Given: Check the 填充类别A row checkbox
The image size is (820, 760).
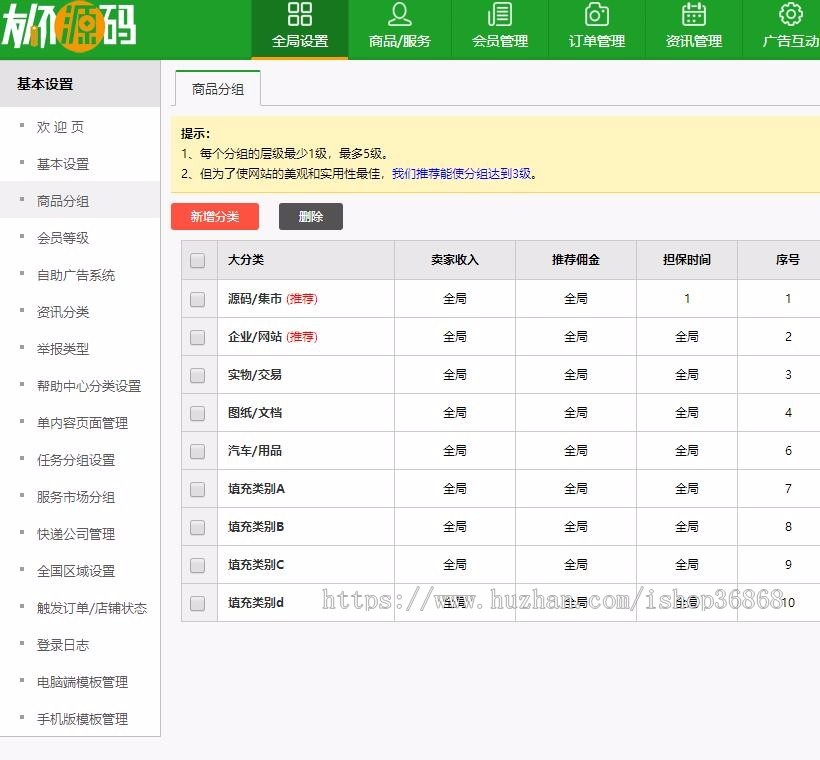Looking at the screenshot, I should (x=197, y=488).
